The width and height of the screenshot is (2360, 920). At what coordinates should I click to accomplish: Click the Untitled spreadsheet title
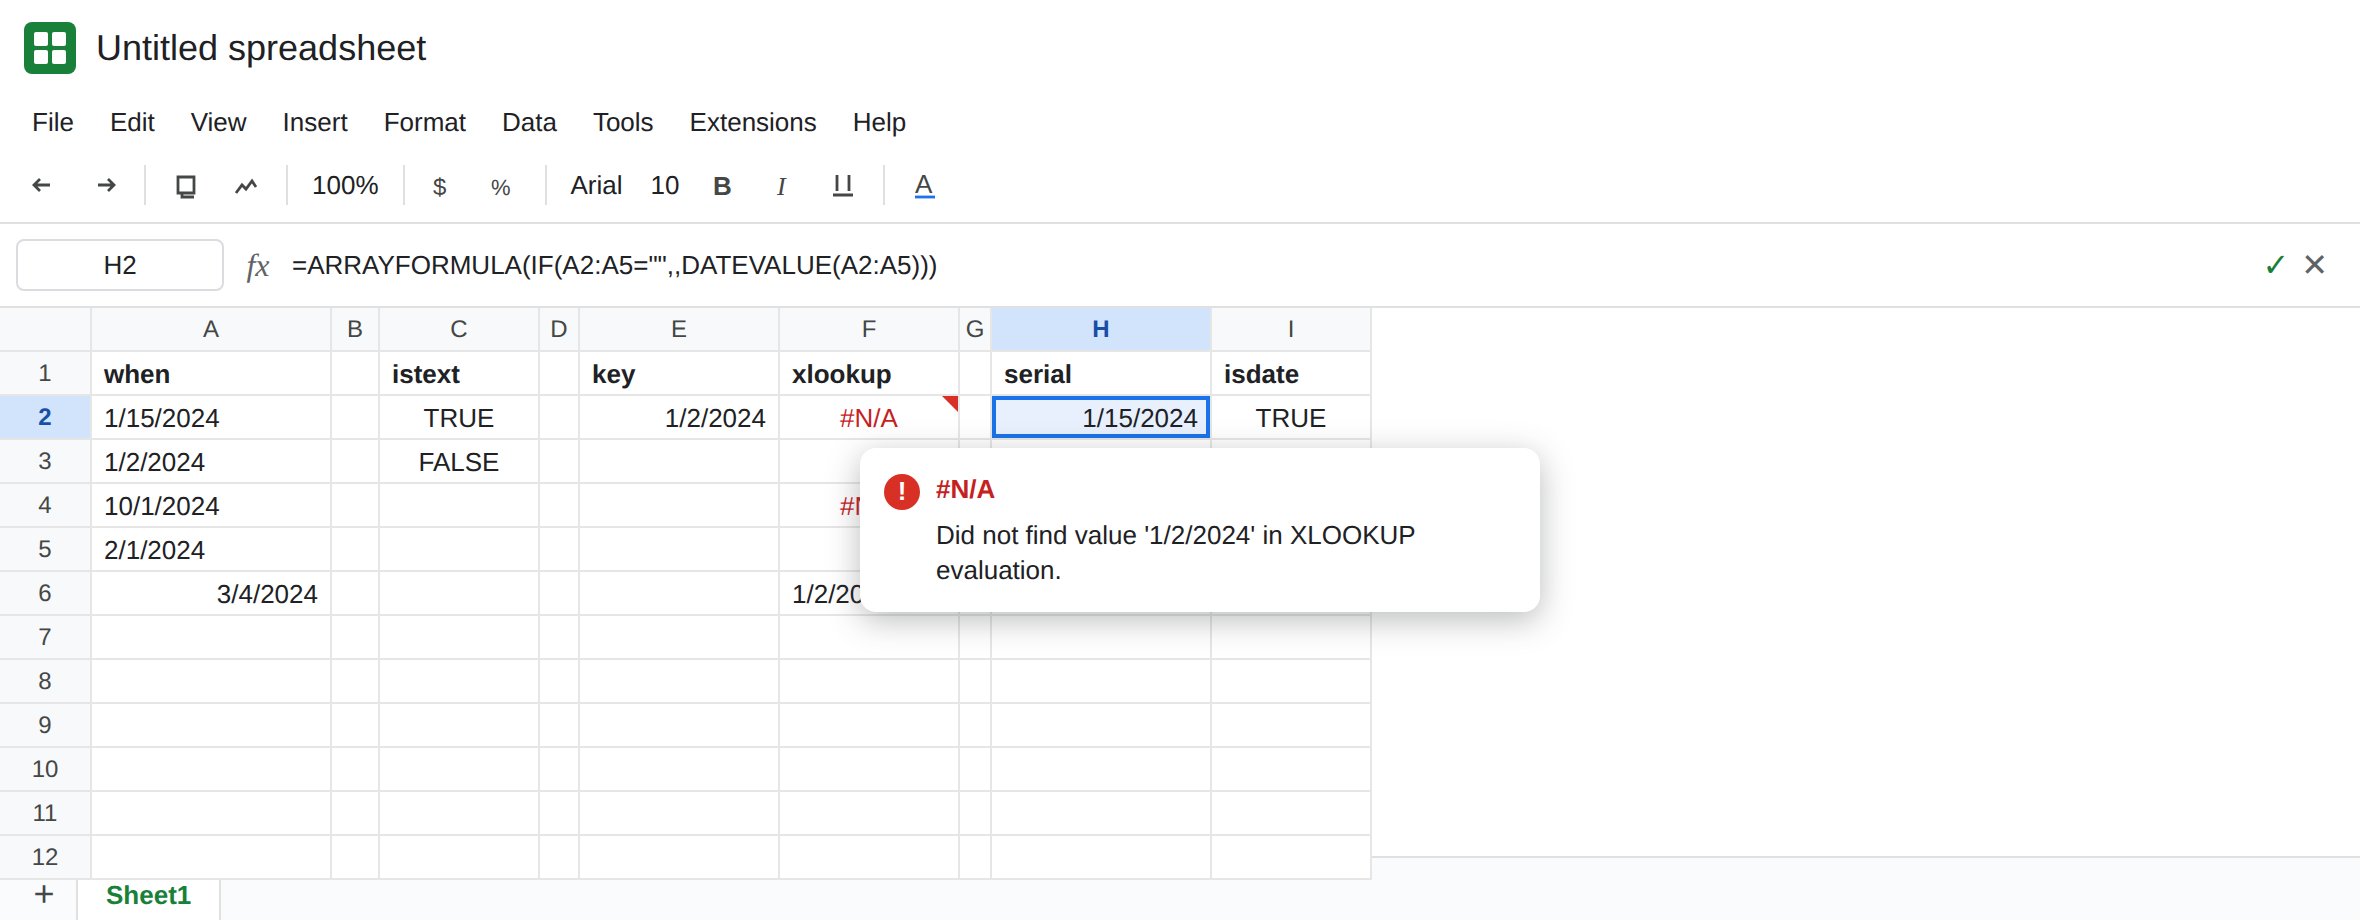[261, 48]
